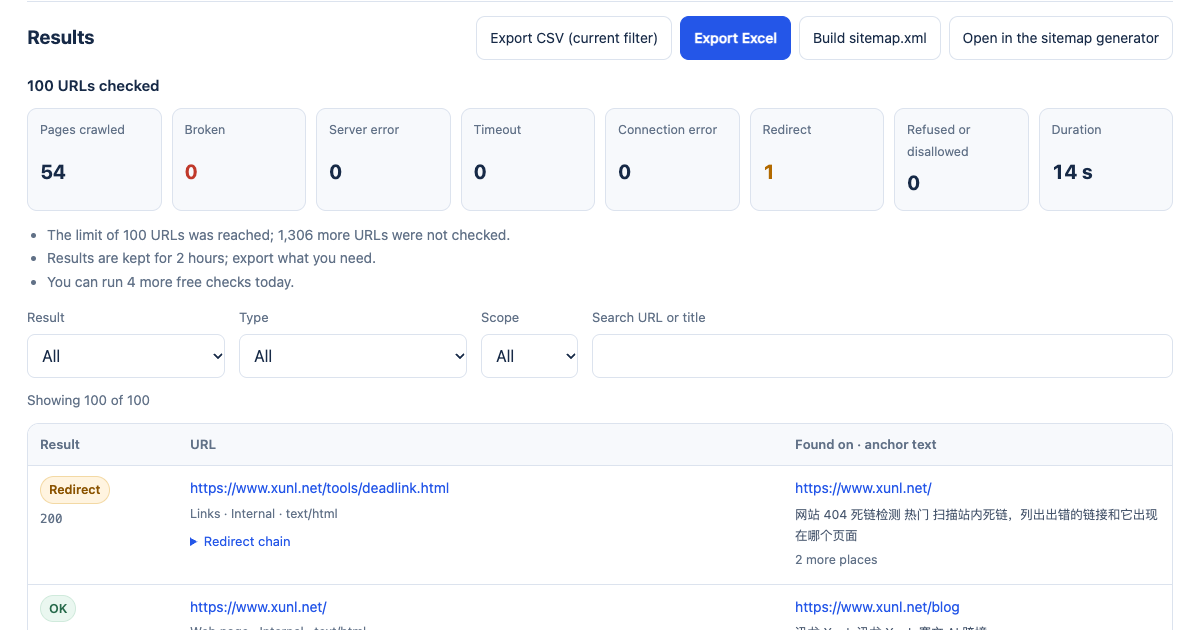Click the '2 more places' text

pos(836,559)
